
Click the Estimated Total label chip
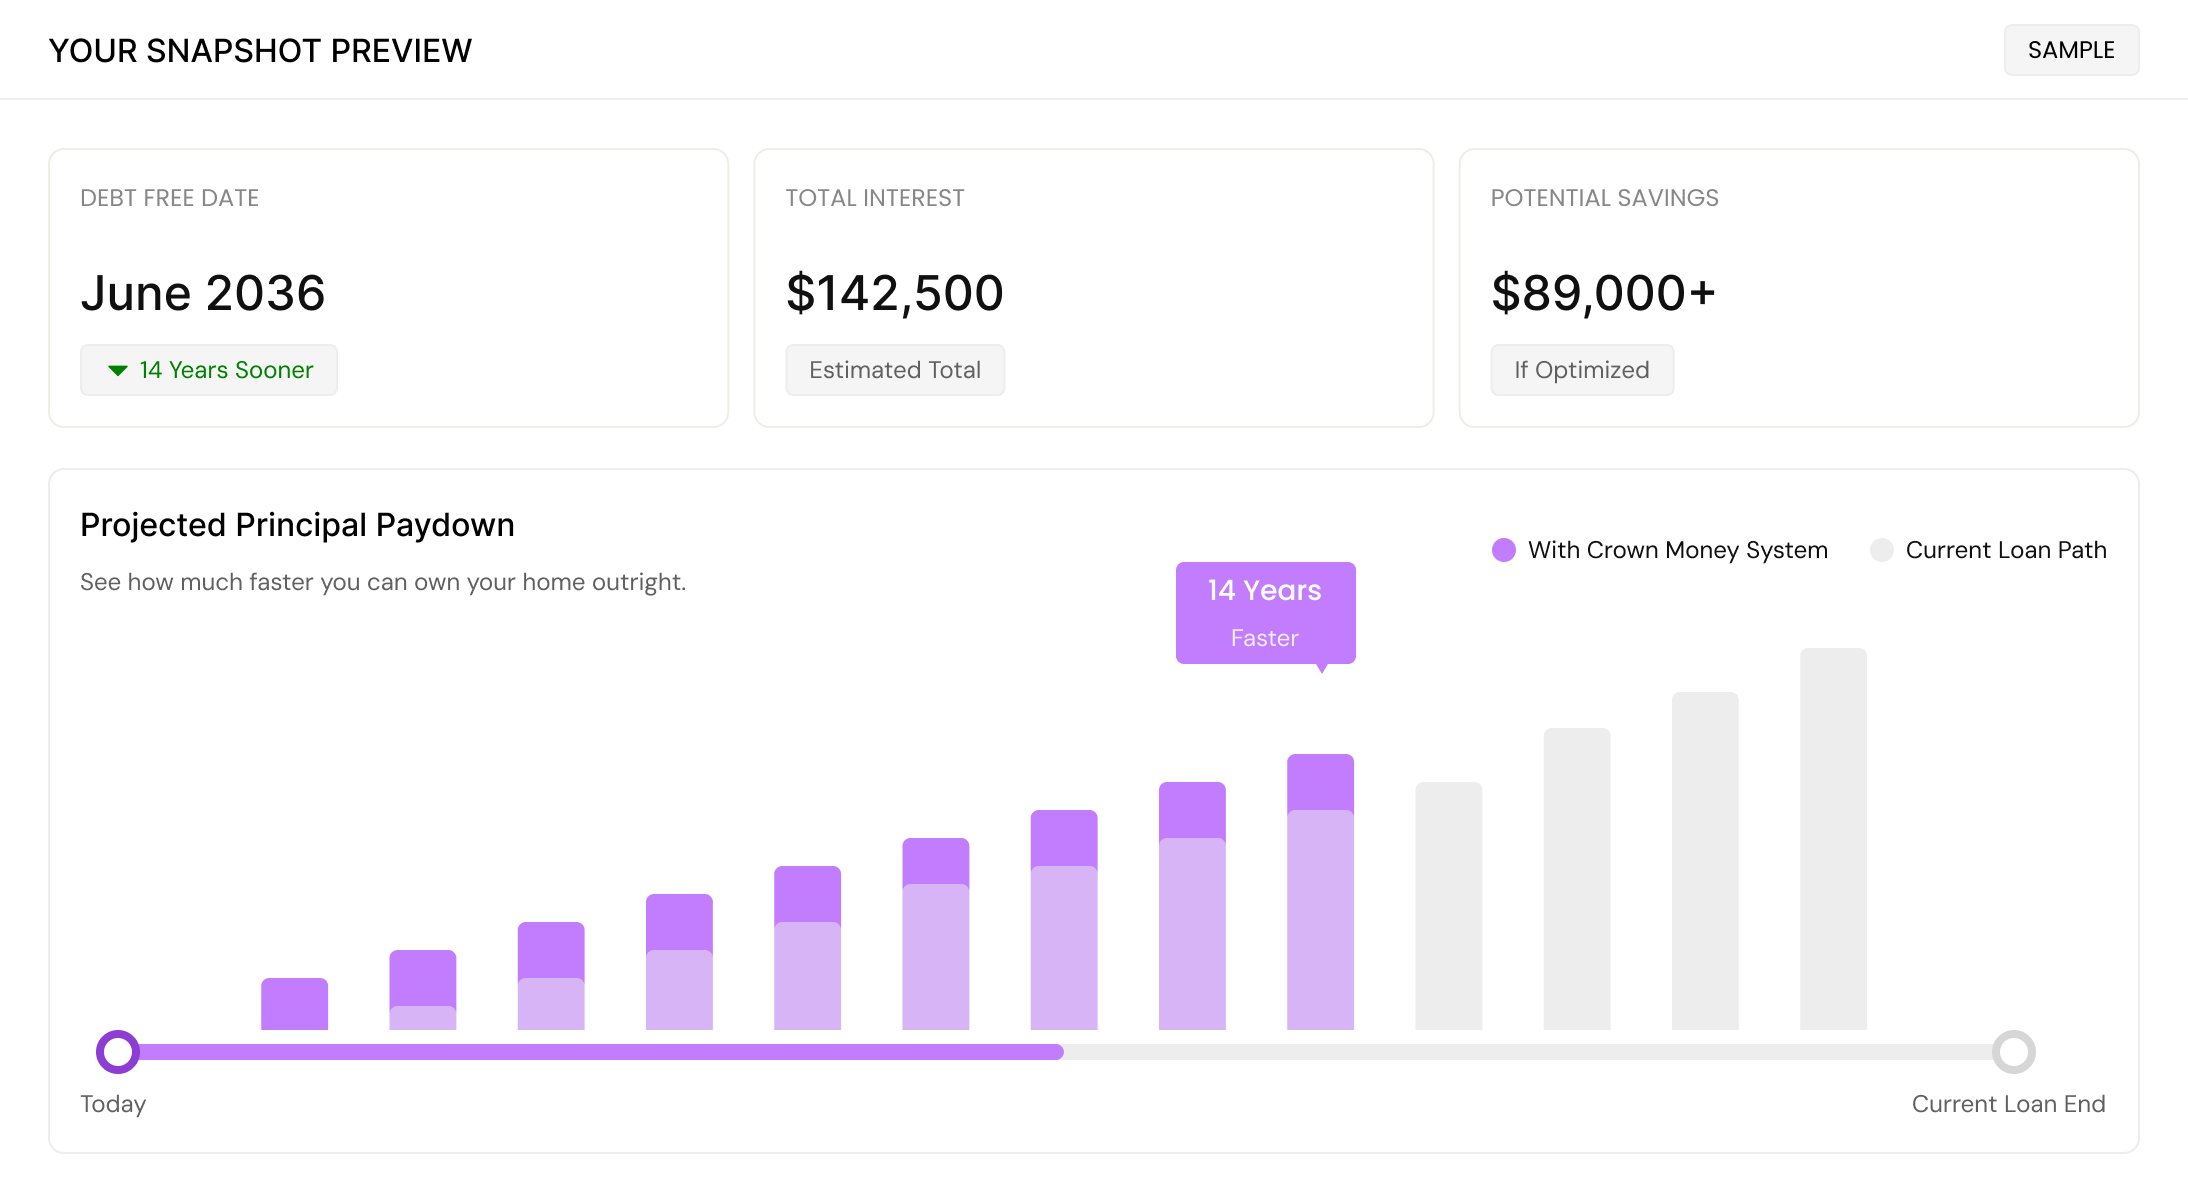[x=895, y=370]
